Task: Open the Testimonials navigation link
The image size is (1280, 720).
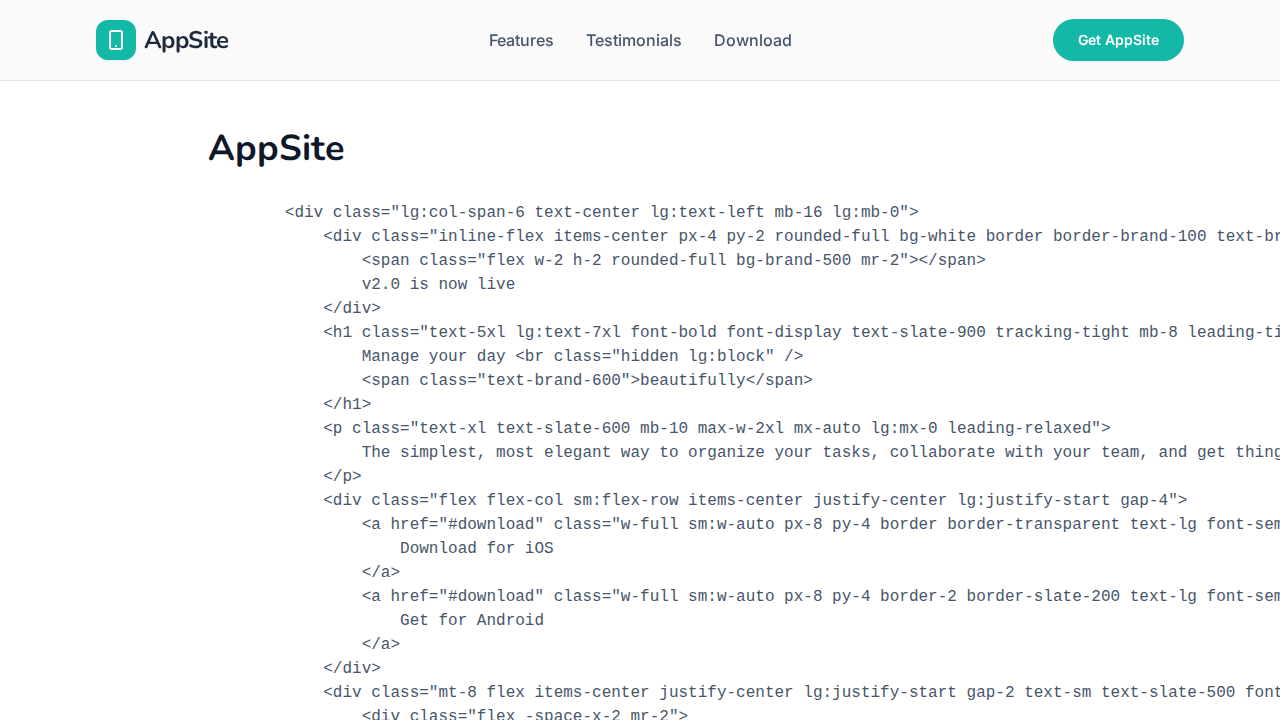Action: 633,40
